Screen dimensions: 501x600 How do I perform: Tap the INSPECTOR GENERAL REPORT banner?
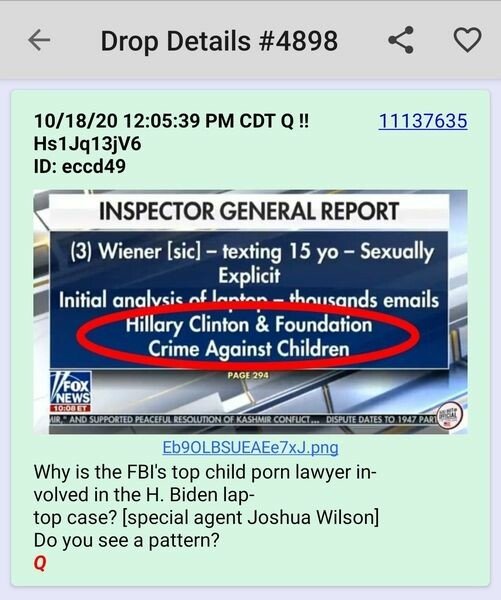(249, 211)
